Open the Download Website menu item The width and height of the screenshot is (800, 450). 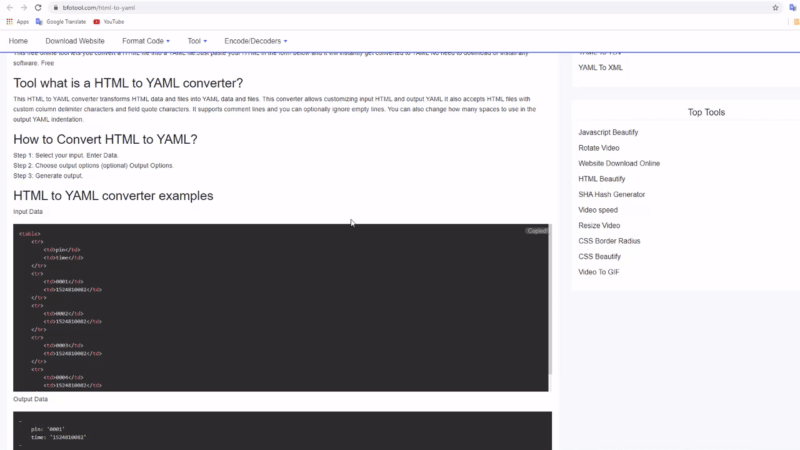click(75, 41)
